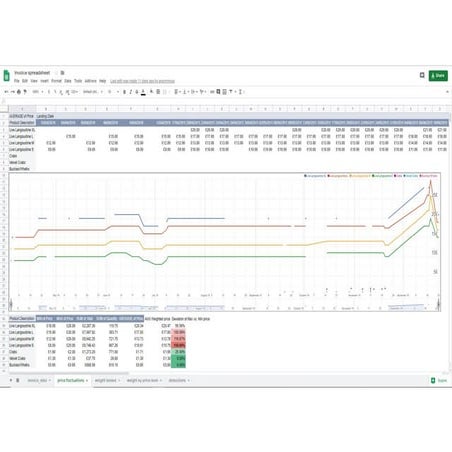This screenshot has width=452, height=452.
Task: Select the darkest red deviation cell
Action: (x=178, y=345)
